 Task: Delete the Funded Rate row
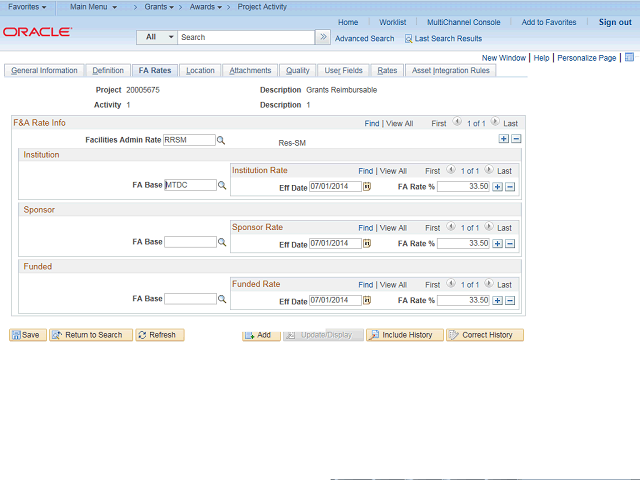pyautogui.click(x=510, y=300)
